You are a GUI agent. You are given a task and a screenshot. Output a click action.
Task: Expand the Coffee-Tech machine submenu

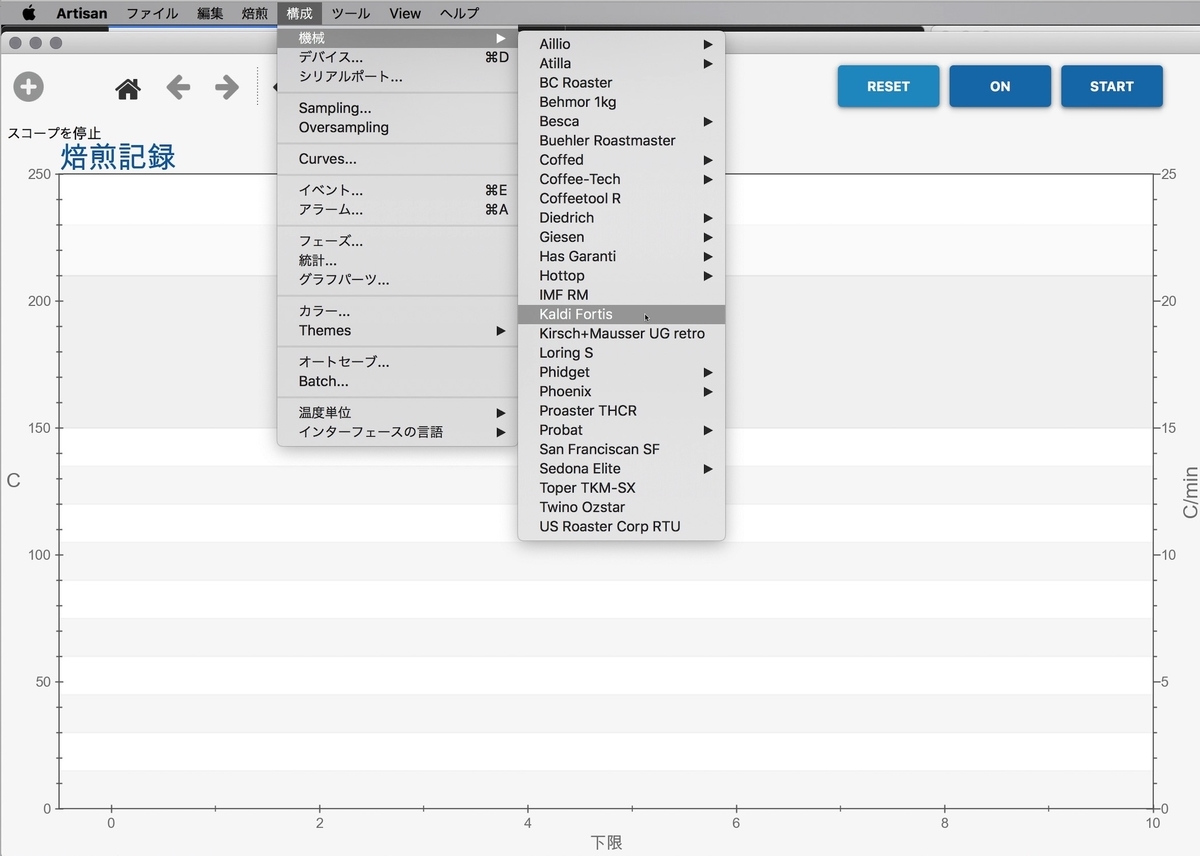tap(622, 179)
